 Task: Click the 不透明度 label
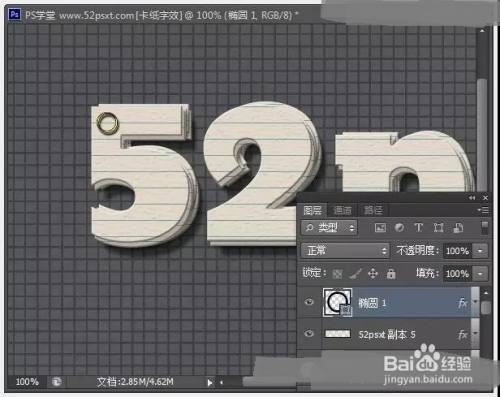click(x=417, y=250)
